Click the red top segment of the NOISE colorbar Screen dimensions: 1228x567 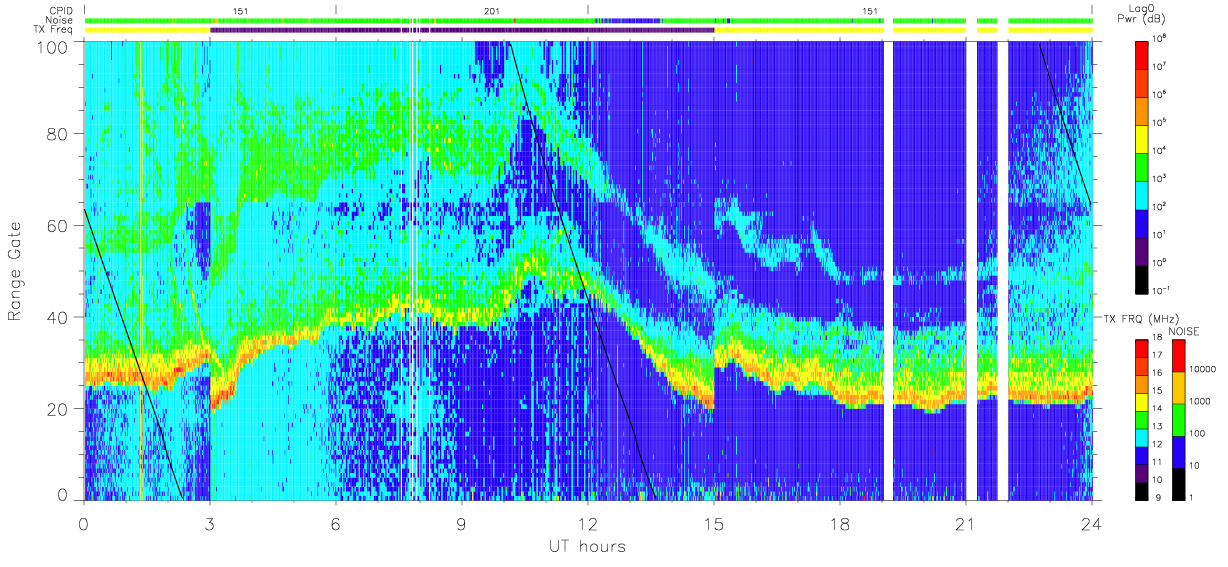[x=1179, y=356]
